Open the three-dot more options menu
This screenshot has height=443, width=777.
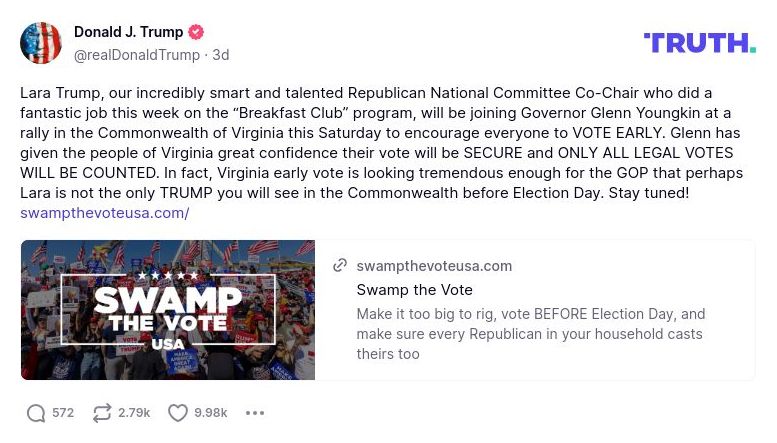coord(255,413)
